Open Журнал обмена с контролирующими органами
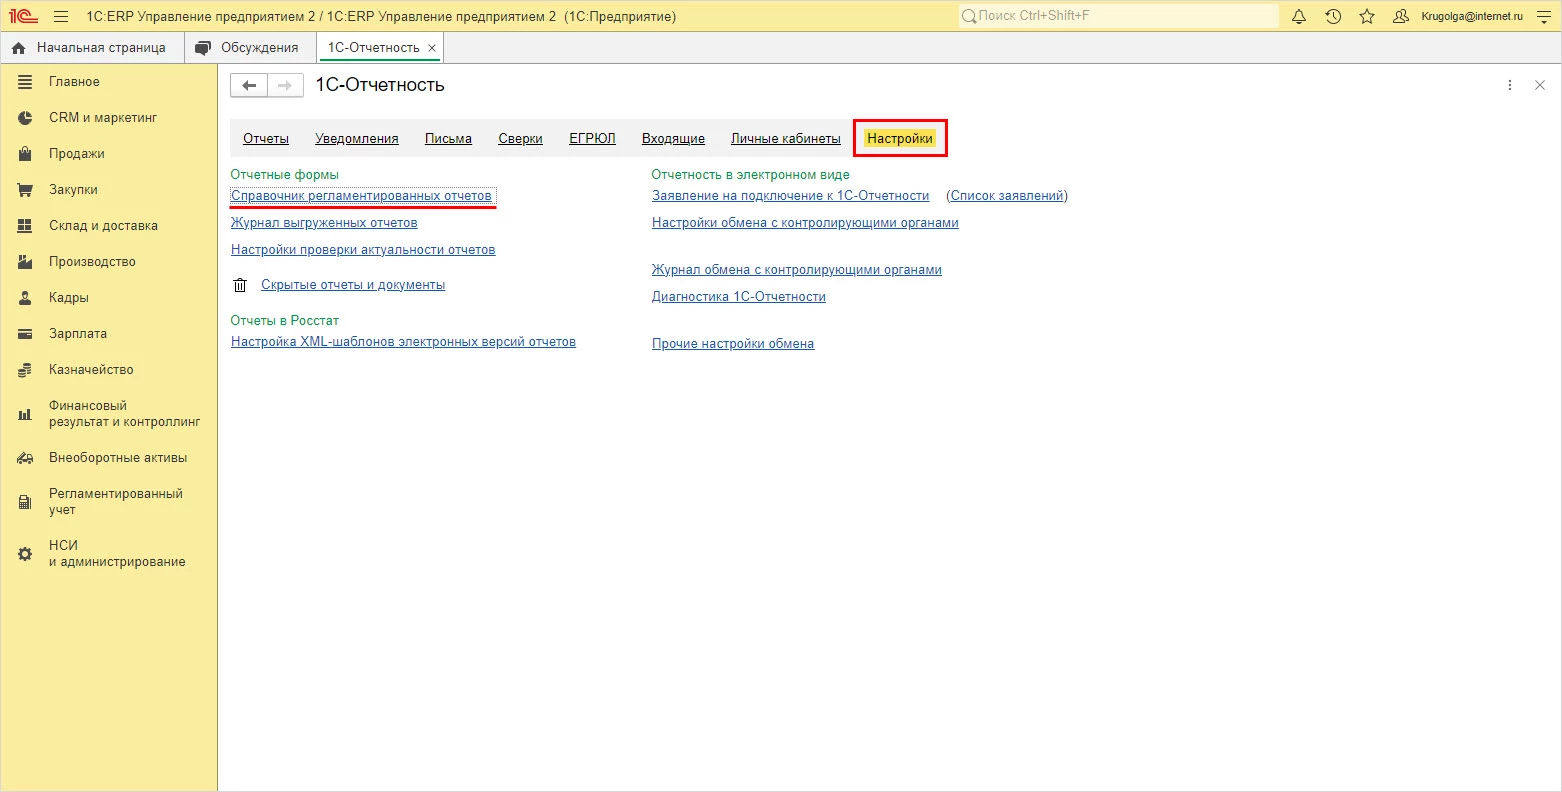1562x792 pixels. tap(797, 270)
